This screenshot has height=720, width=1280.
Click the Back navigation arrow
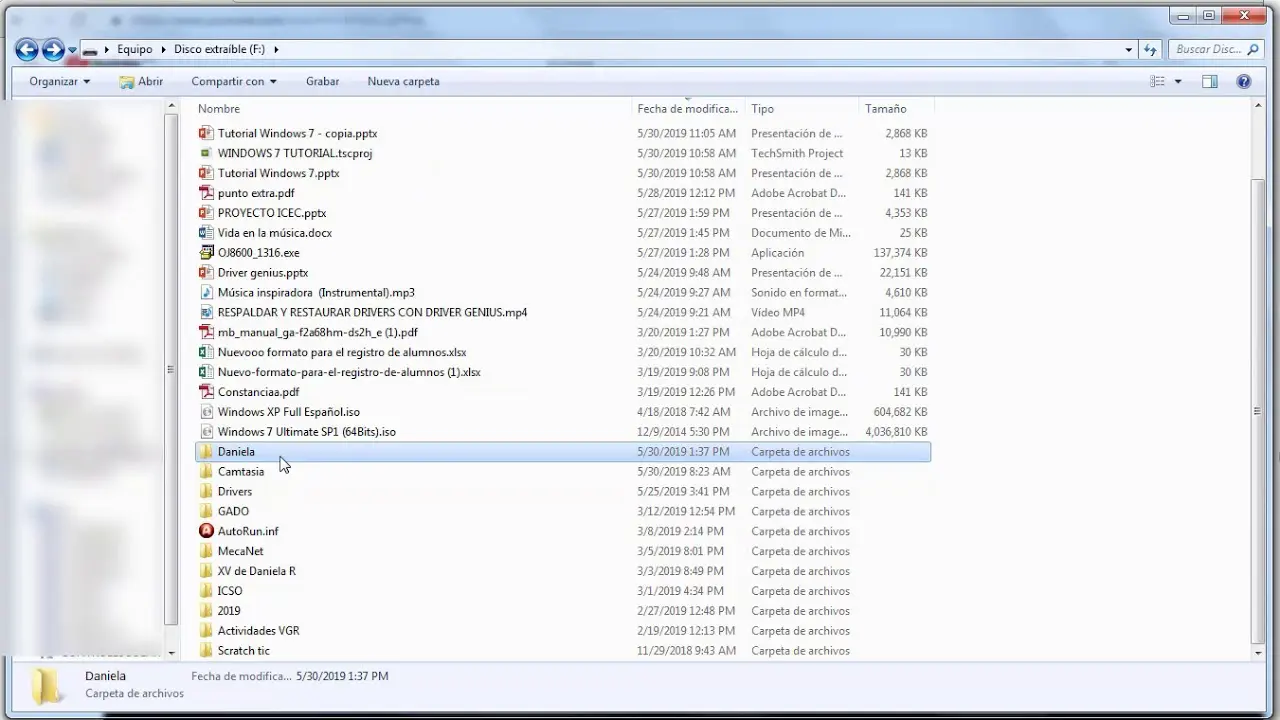(x=27, y=49)
